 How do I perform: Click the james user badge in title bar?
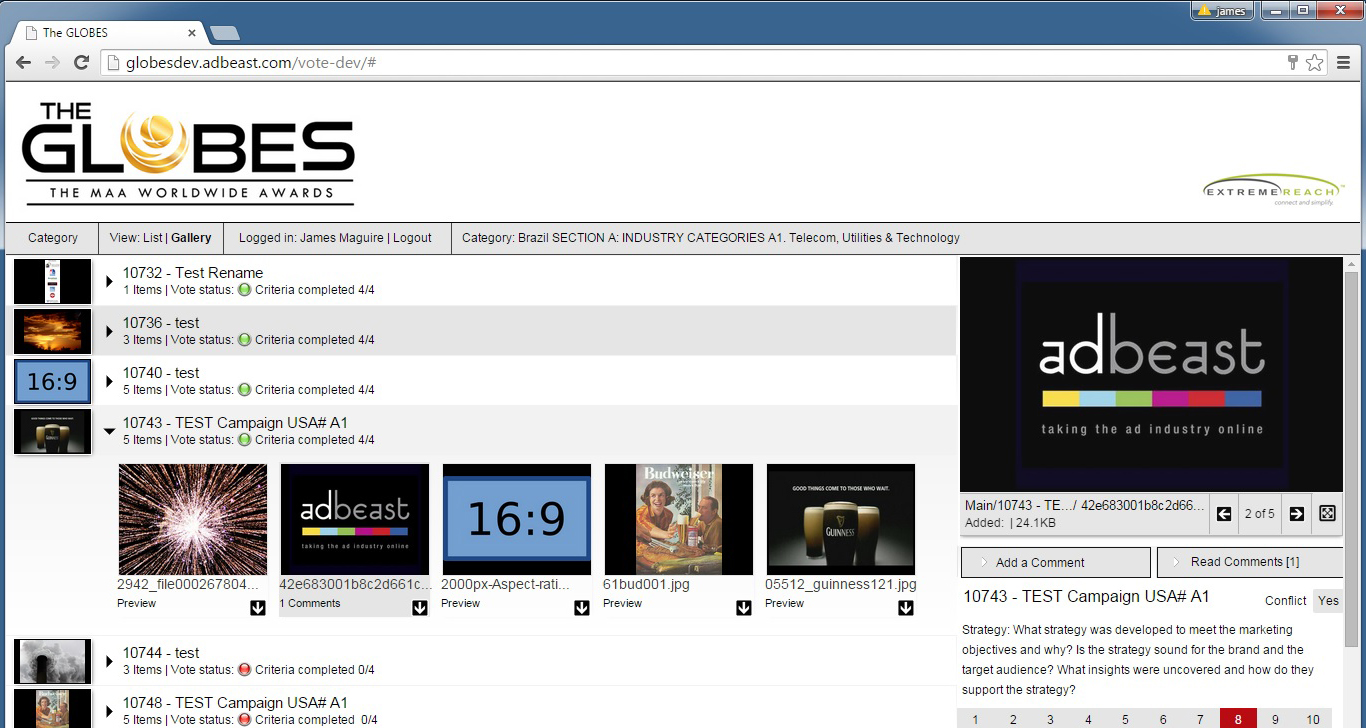[x=1222, y=11]
